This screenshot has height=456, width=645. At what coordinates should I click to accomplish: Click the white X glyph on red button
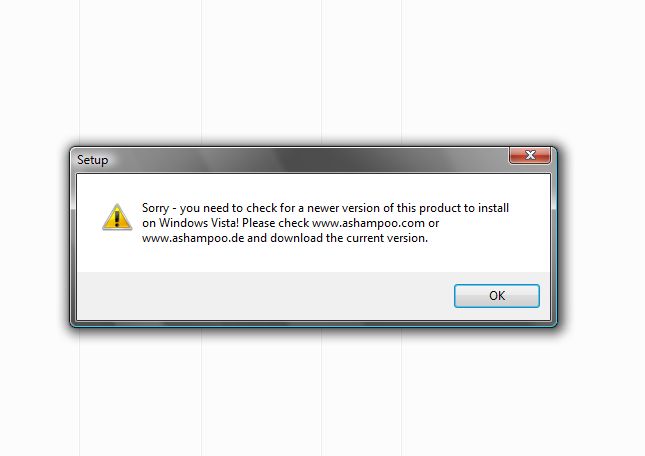click(x=530, y=155)
